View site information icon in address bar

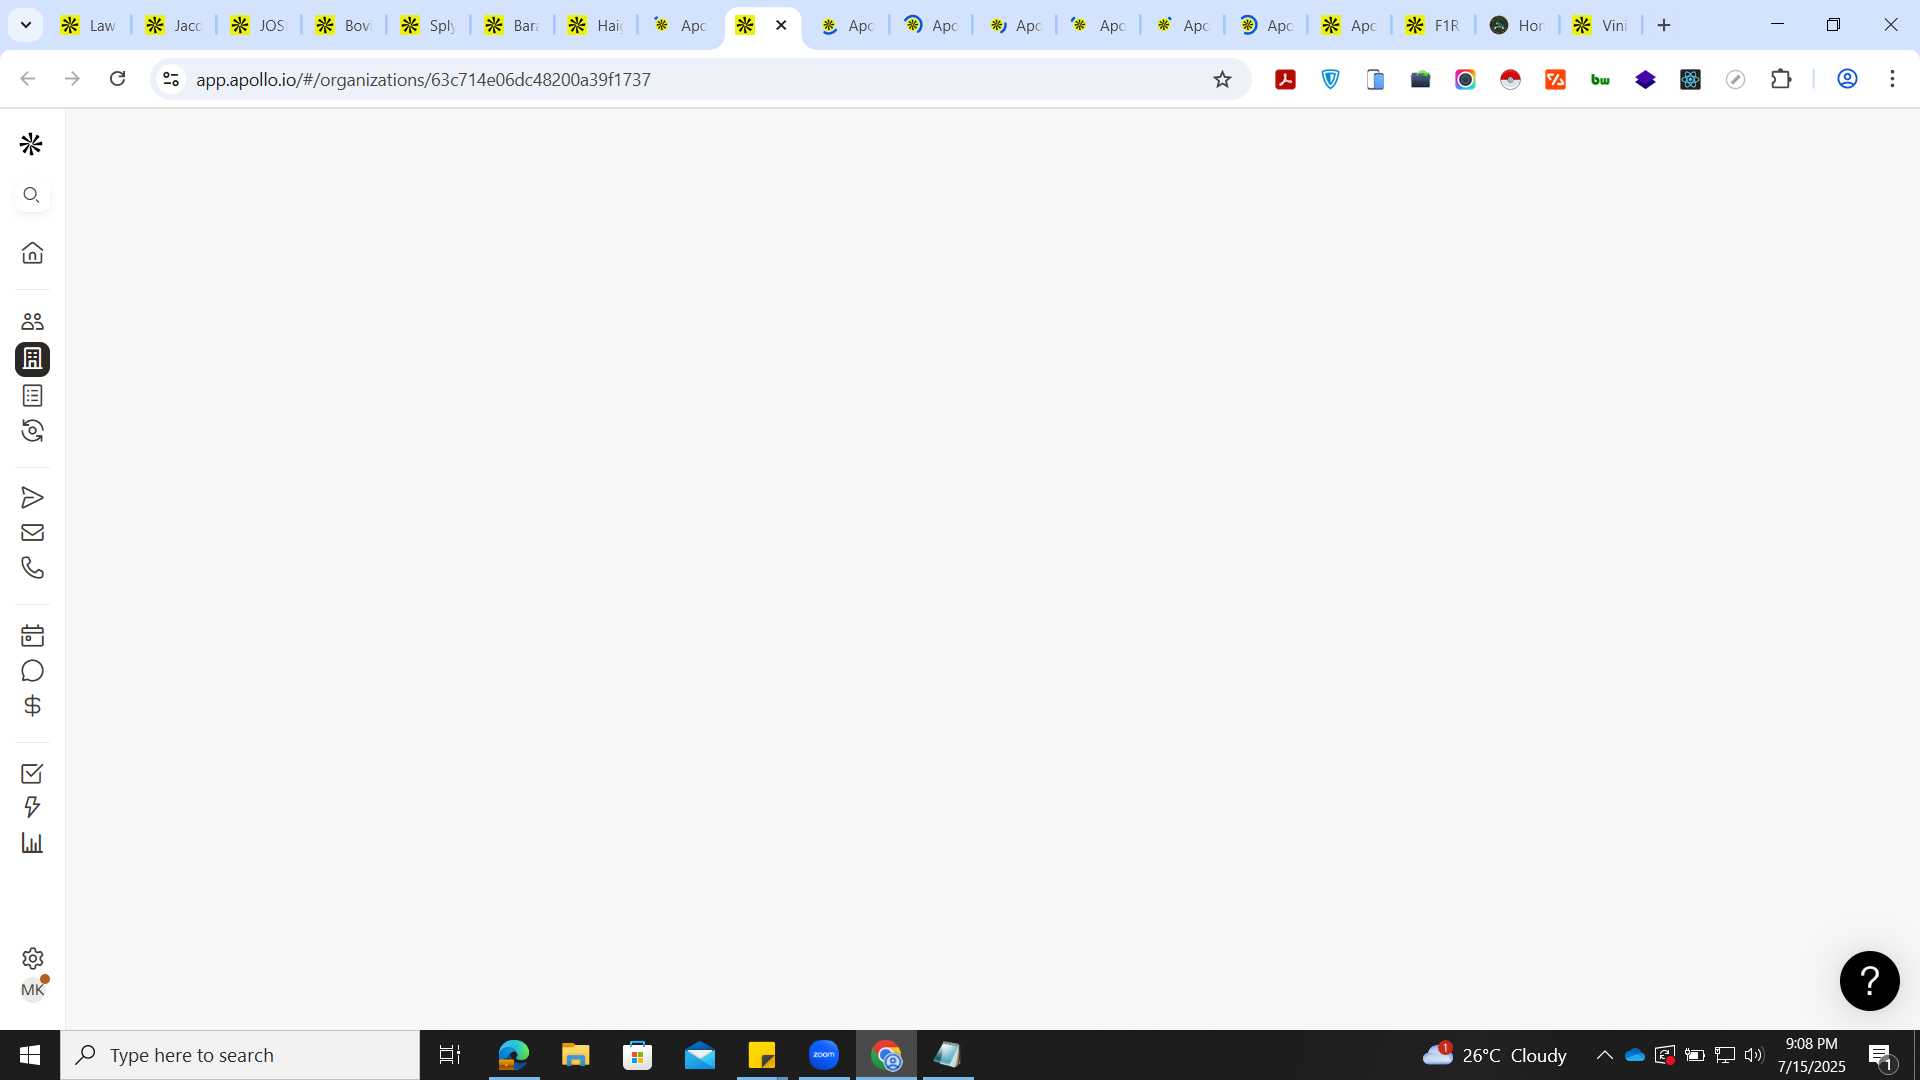click(x=171, y=79)
